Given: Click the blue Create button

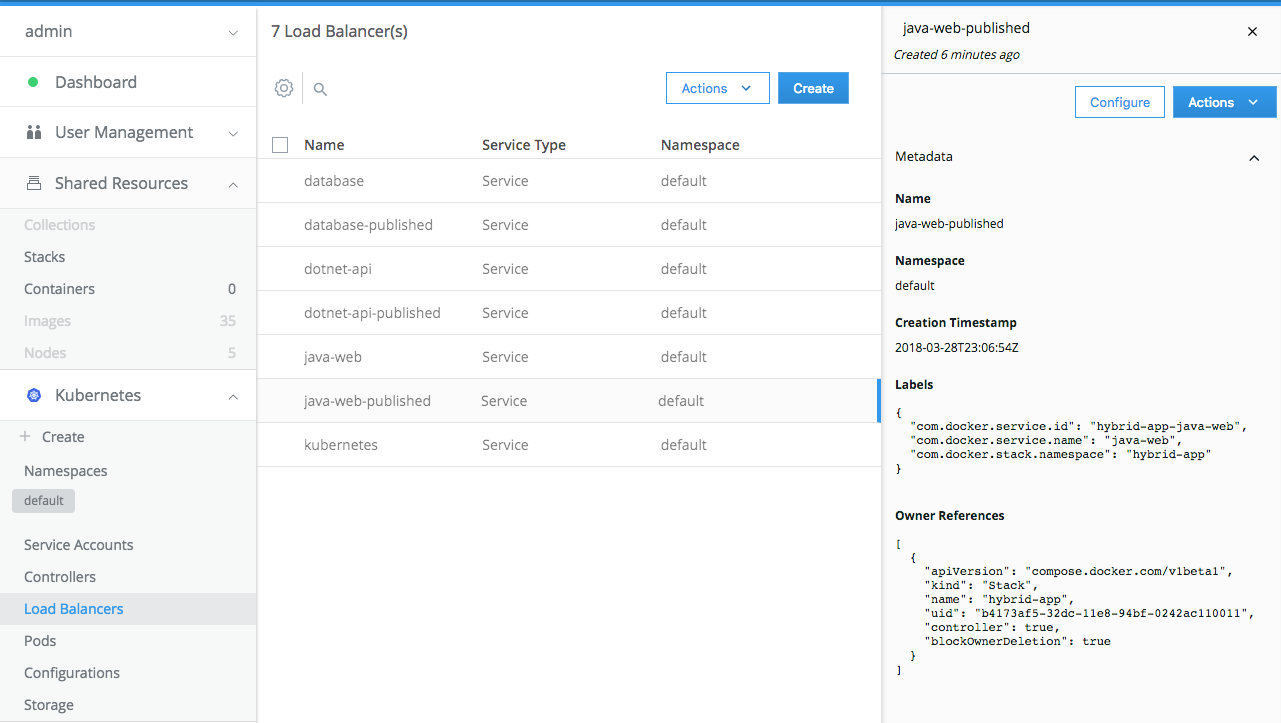Looking at the screenshot, I should (813, 88).
